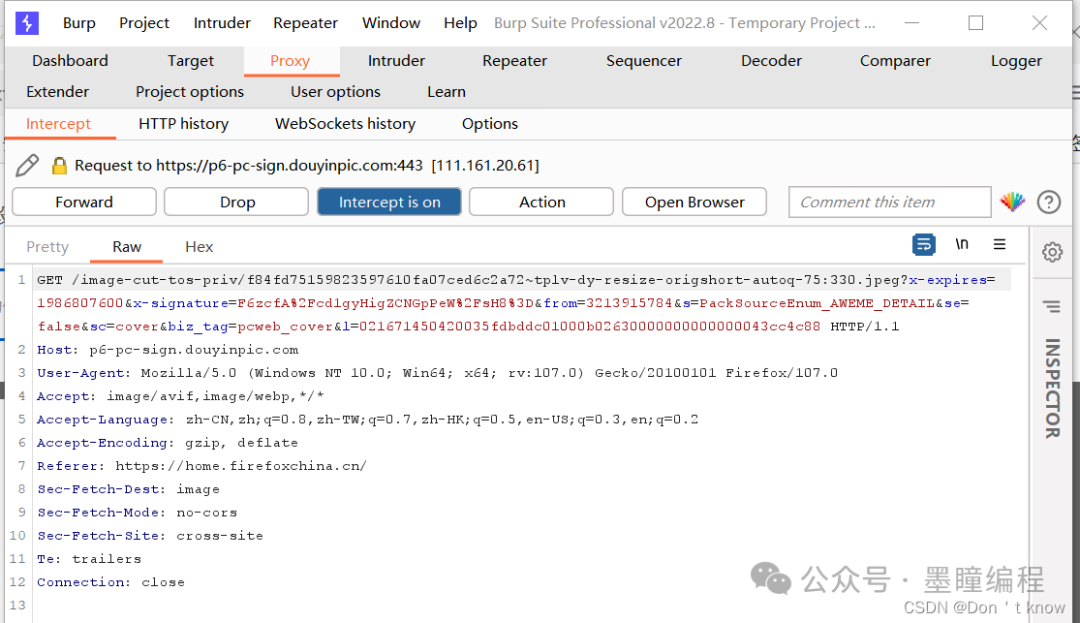
Task: Open the Learn tab
Action: coord(446,92)
